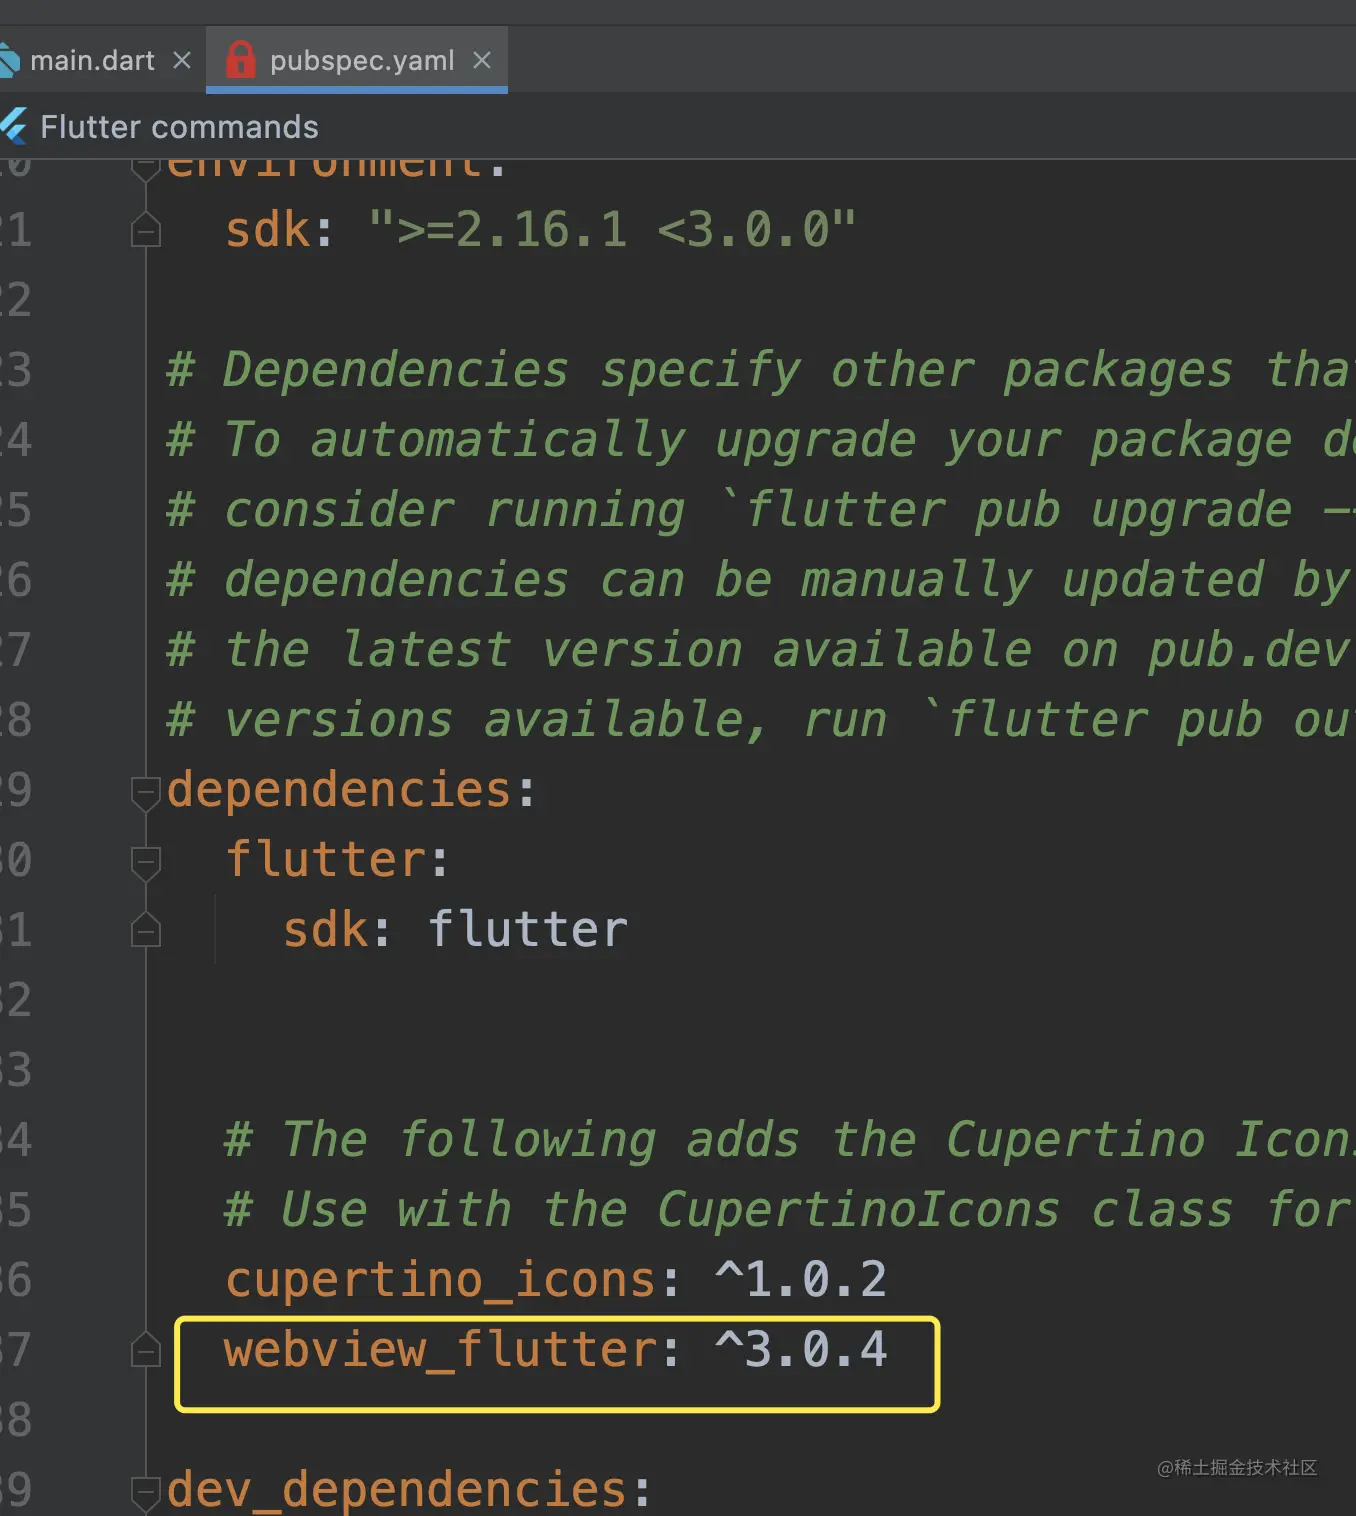Select the pubspec.yaml tab label

[x=362, y=61]
